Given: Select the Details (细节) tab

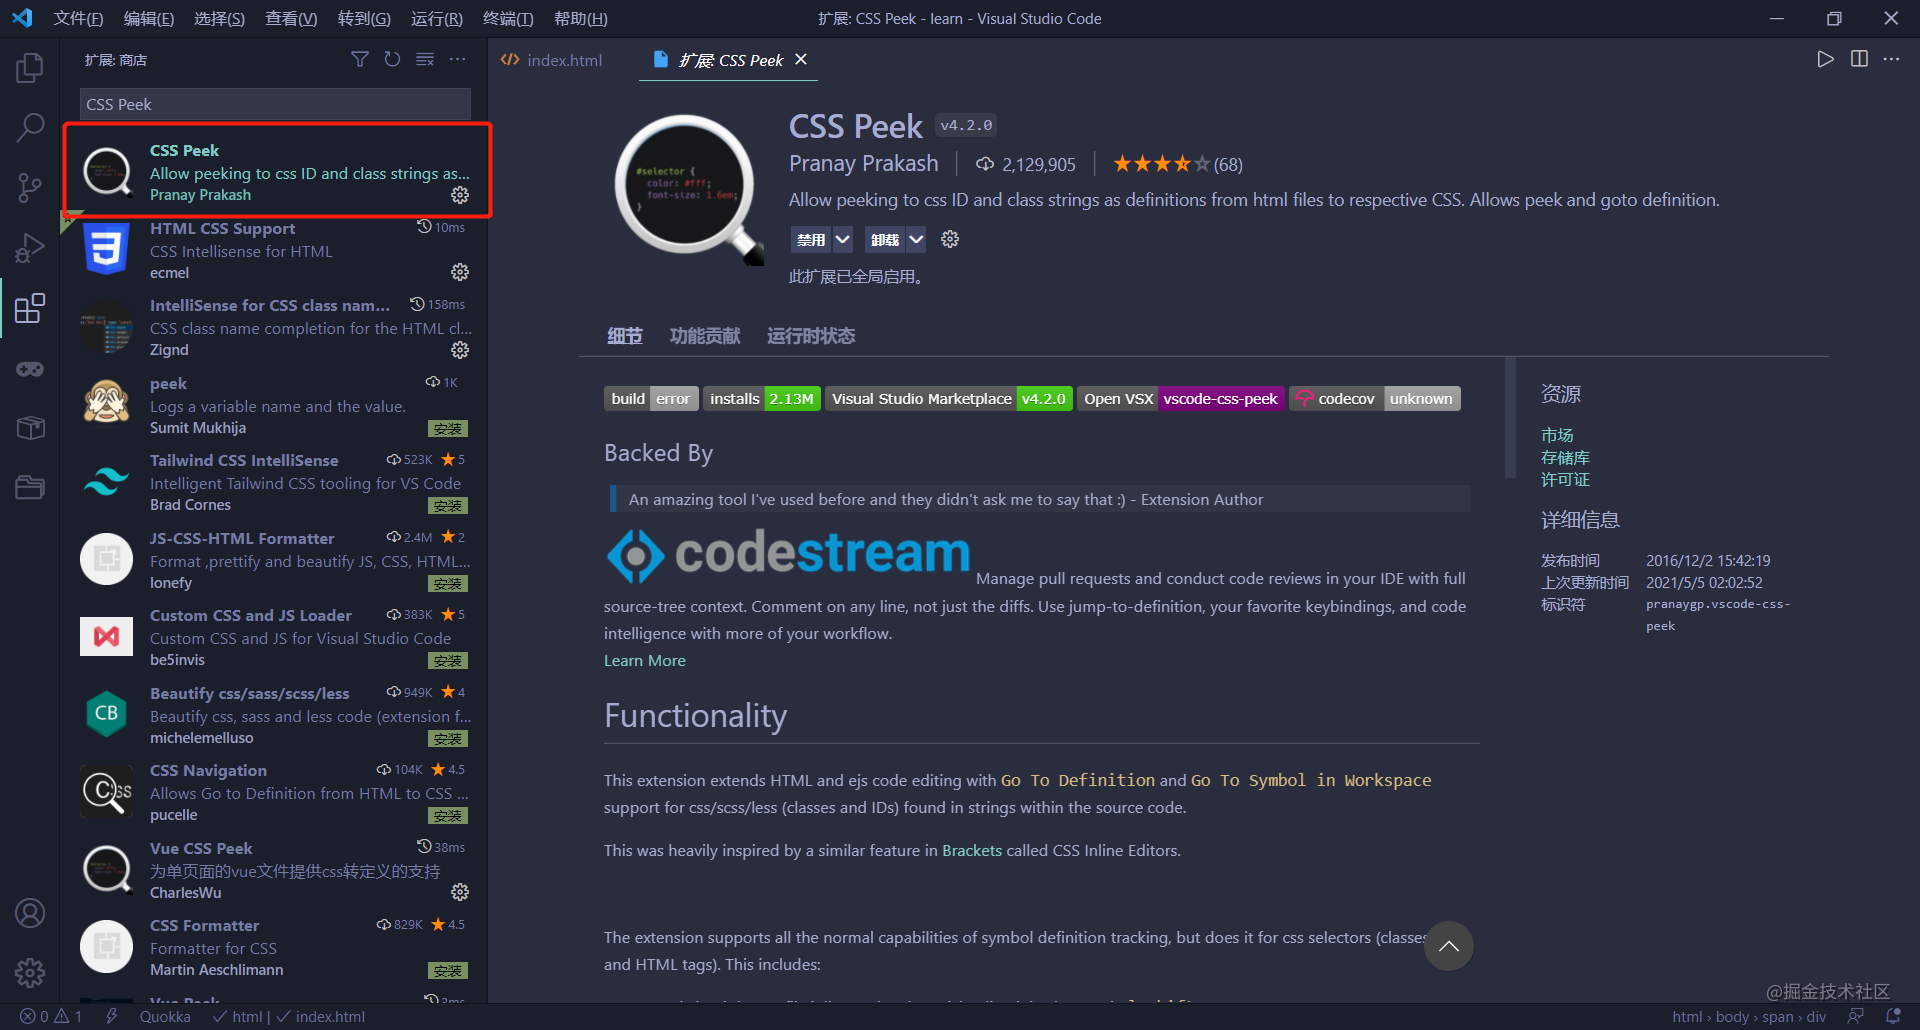Looking at the screenshot, I should click(625, 336).
